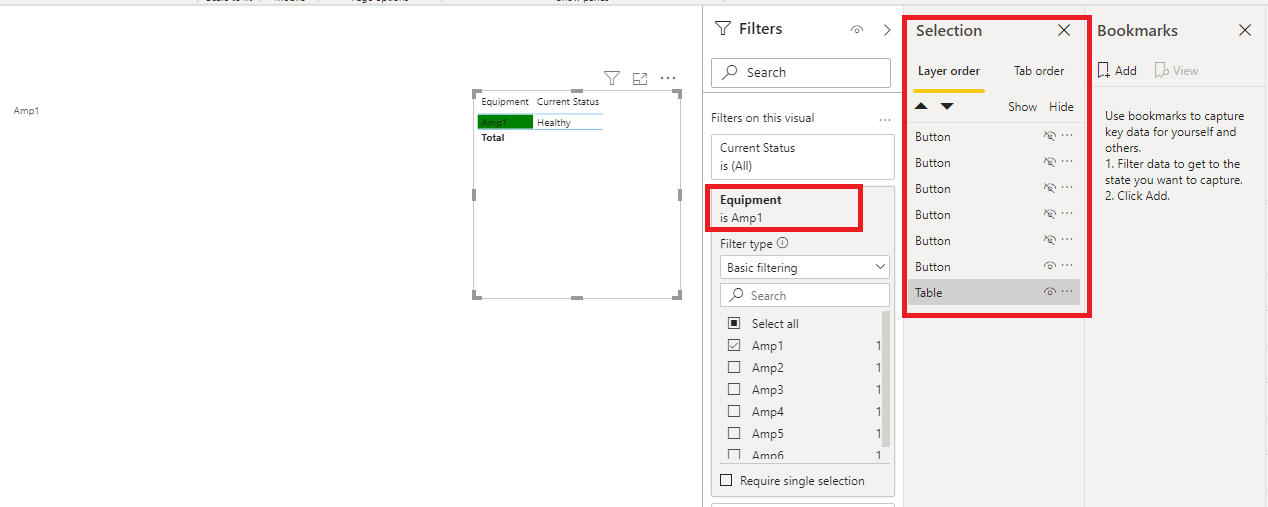
Task: Click the move-up triangle in Selection pane
Action: [922, 106]
